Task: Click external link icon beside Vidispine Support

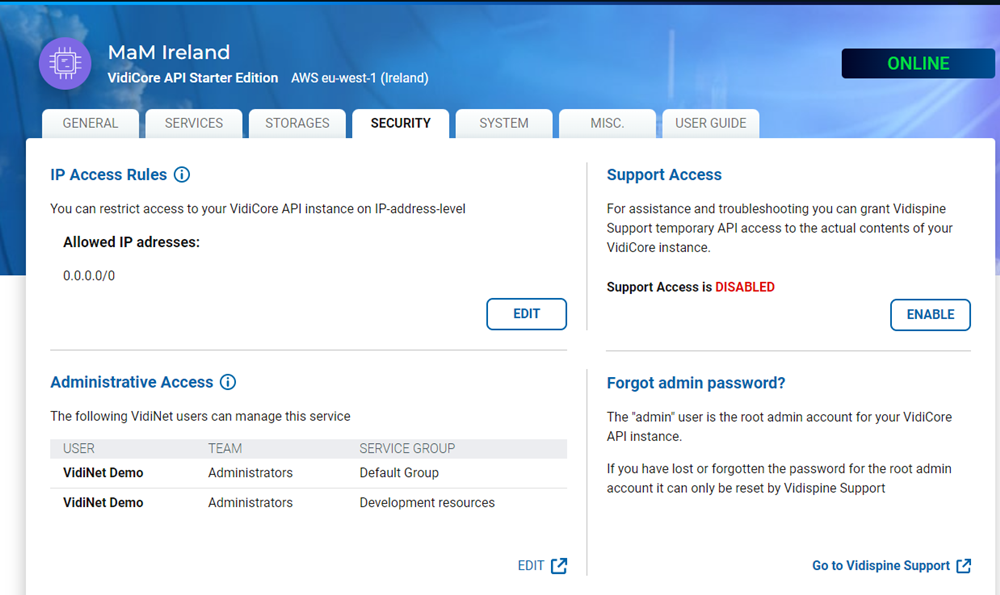Action: pyautogui.click(x=963, y=566)
